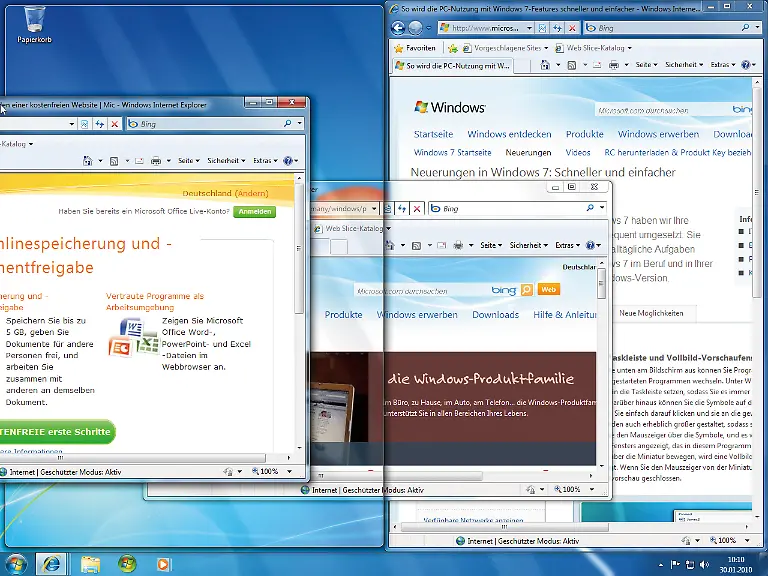Viewport: 768px width, 576px height.
Task: Launch Windows Media Player from the taskbar
Action: coord(163,563)
